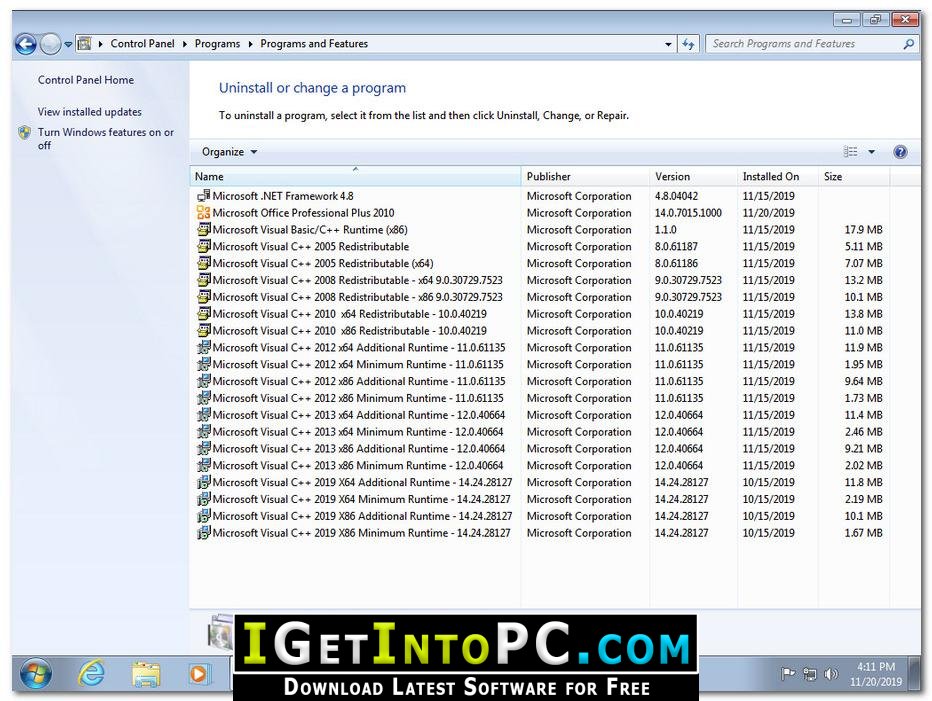The width and height of the screenshot is (932, 701).
Task: Click the magnifier search icon
Action: pos(908,43)
